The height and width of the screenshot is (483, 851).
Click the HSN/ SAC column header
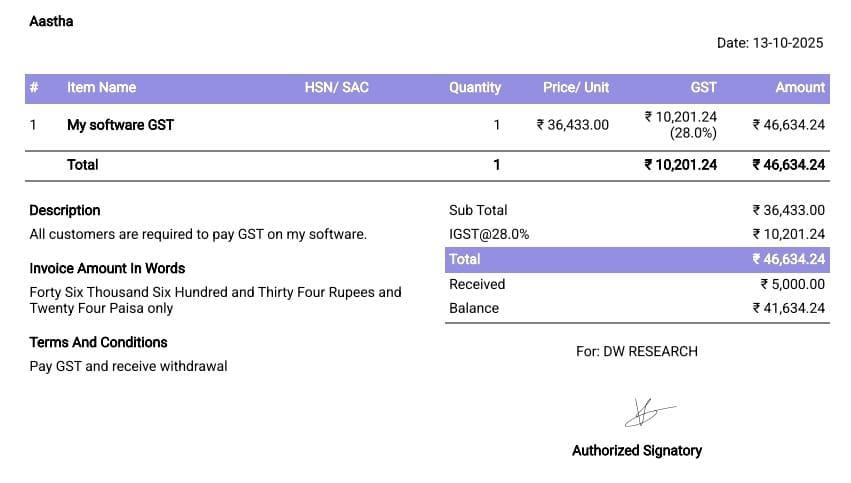(x=336, y=88)
